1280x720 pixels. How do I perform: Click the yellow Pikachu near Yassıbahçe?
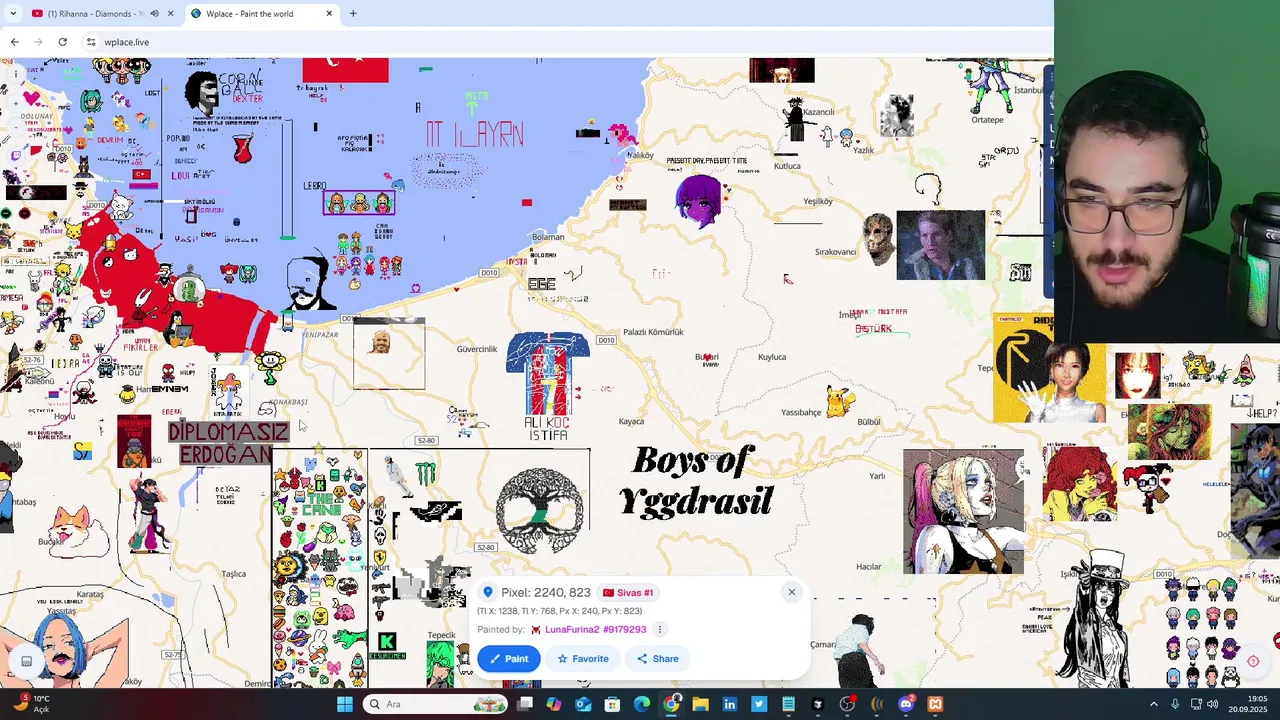pos(840,402)
